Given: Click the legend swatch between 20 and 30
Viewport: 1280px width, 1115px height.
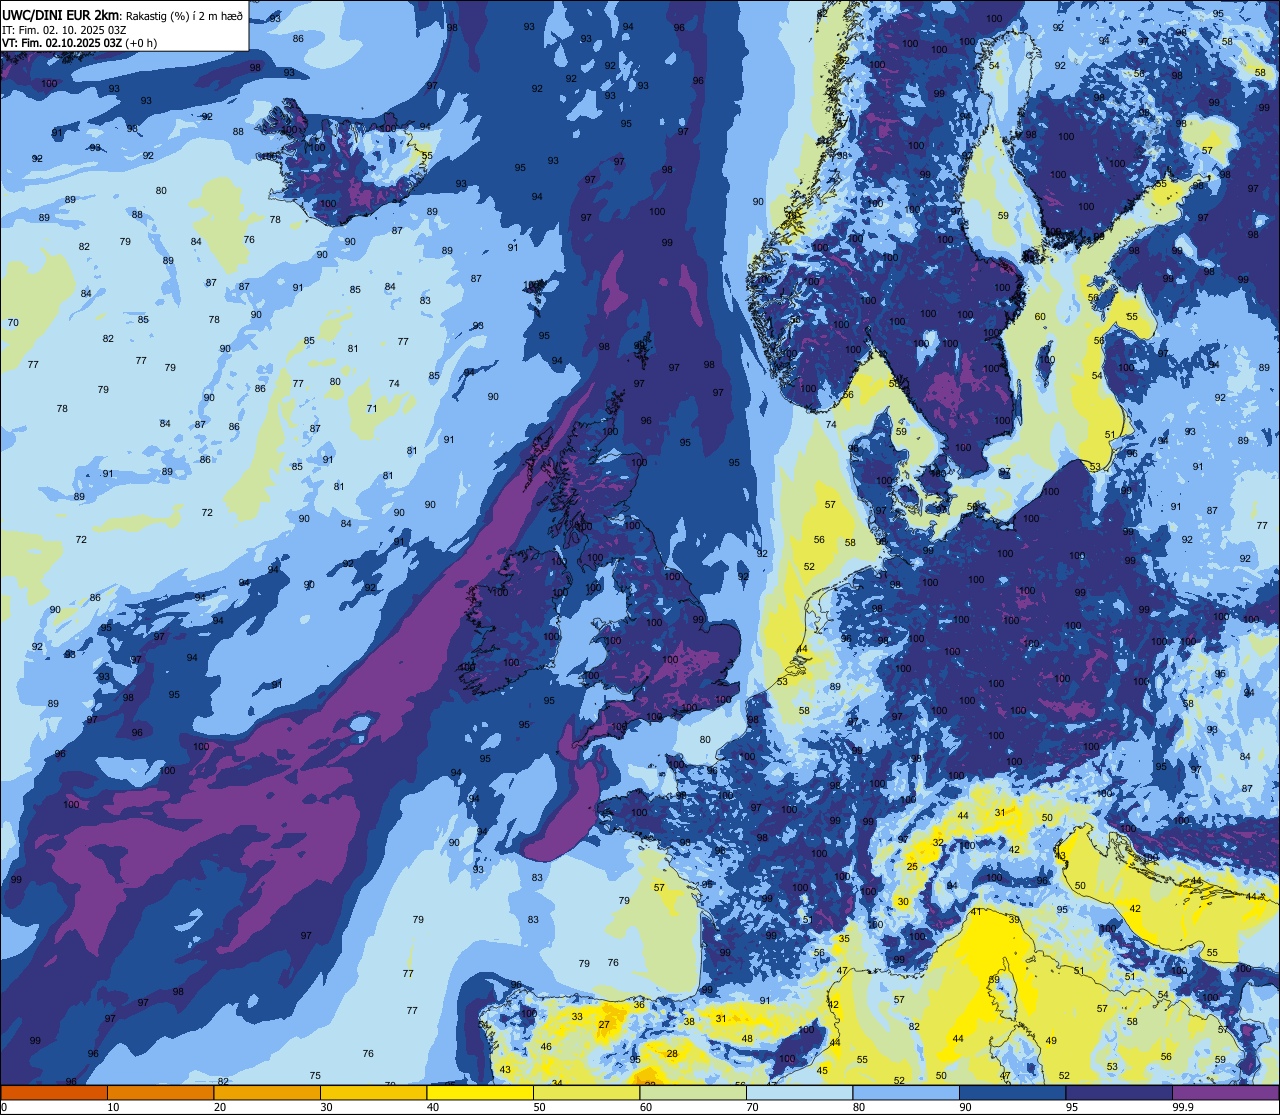Looking at the screenshot, I should [x=267, y=1092].
